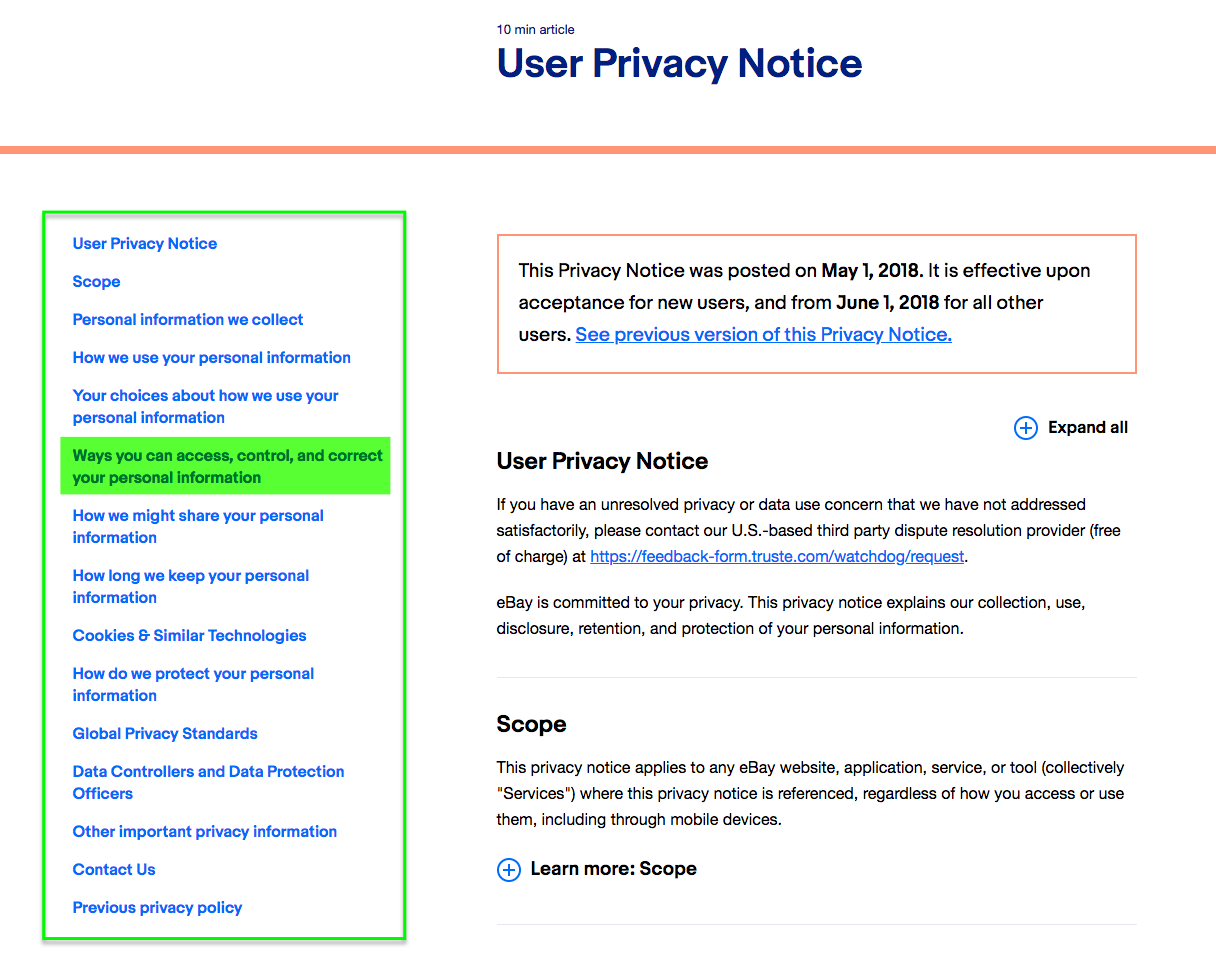
Task: Expand the Learn more: Scope section
Action: (x=613, y=869)
